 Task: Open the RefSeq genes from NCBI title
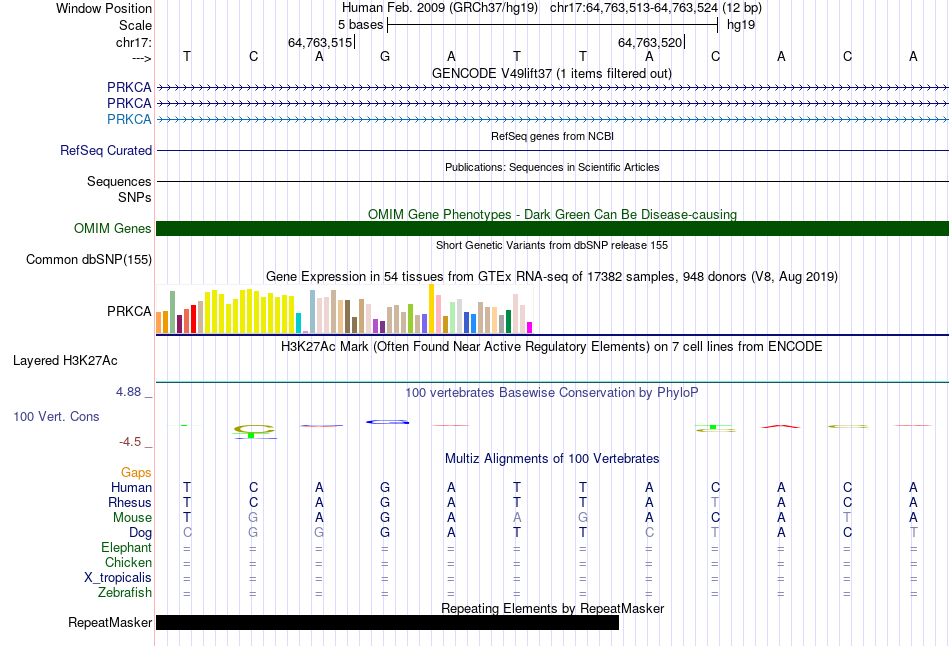click(x=552, y=136)
